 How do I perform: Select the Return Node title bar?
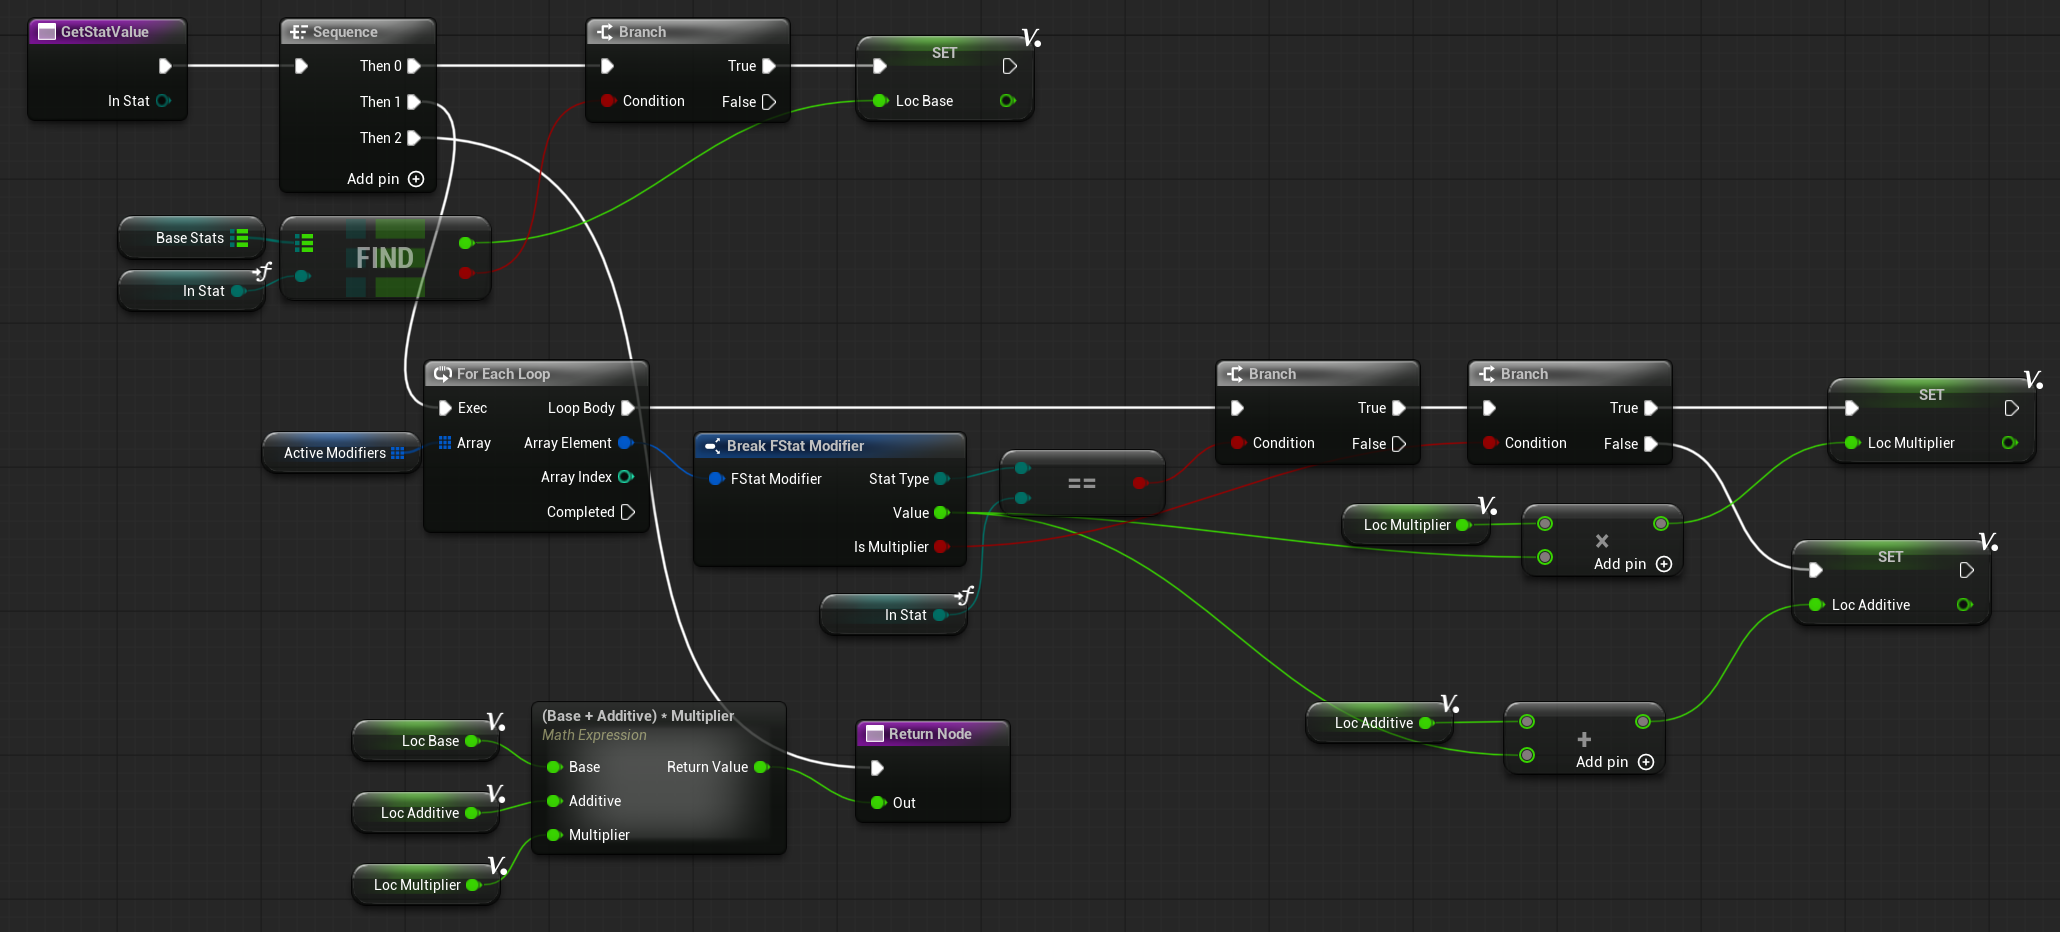[x=930, y=734]
